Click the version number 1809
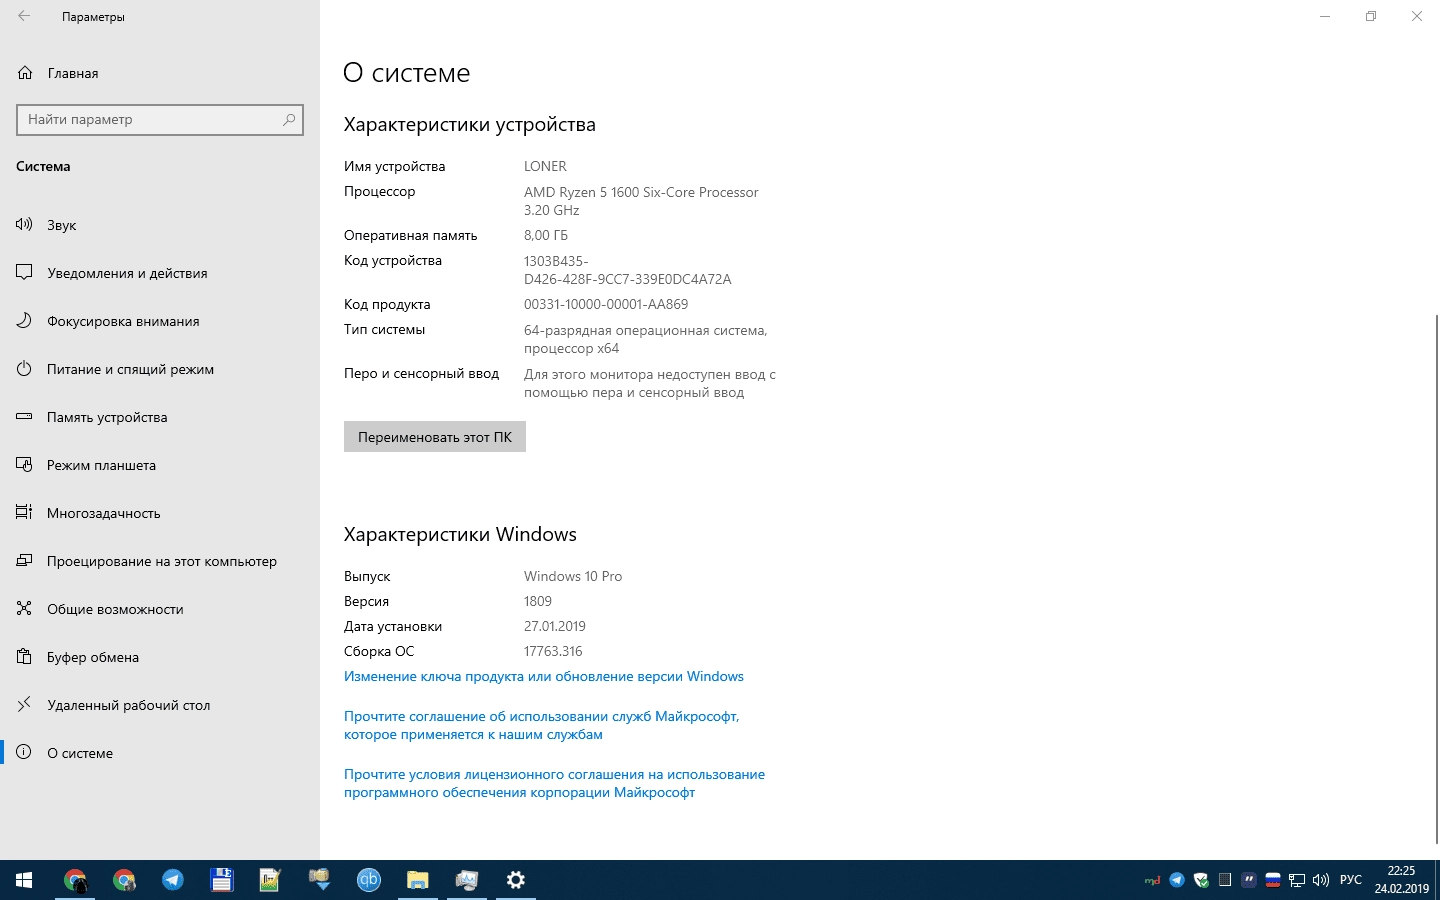 pyautogui.click(x=538, y=601)
